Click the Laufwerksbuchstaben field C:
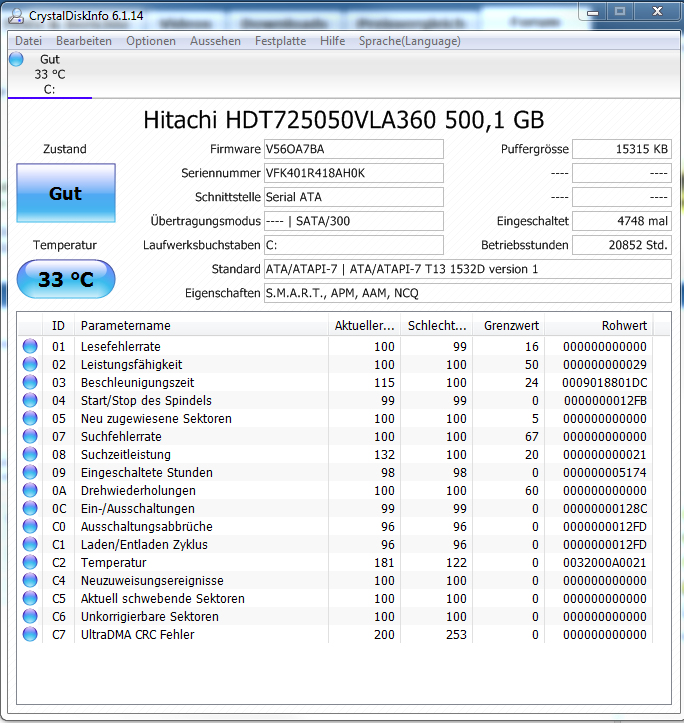The image size is (684, 723). [x=354, y=245]
